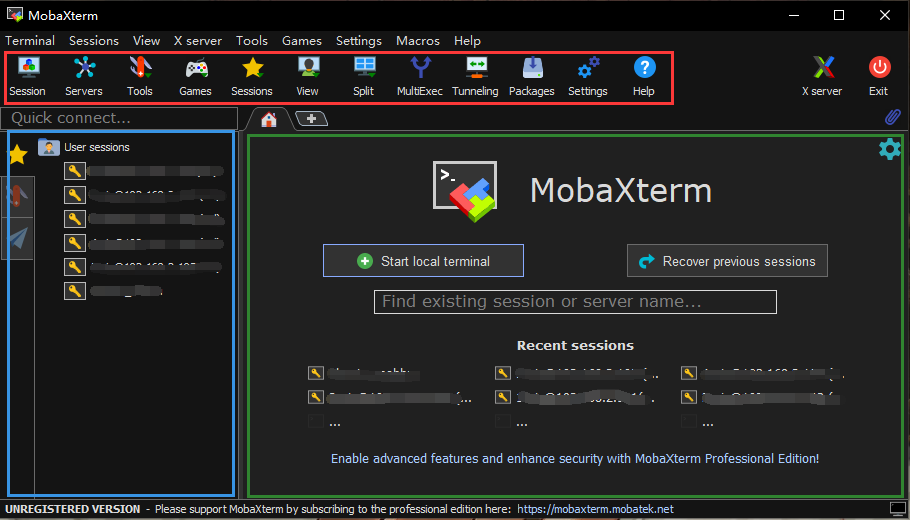Switch to the Home tab
Screen dimensions: 910x520
[x=268, y=119]
